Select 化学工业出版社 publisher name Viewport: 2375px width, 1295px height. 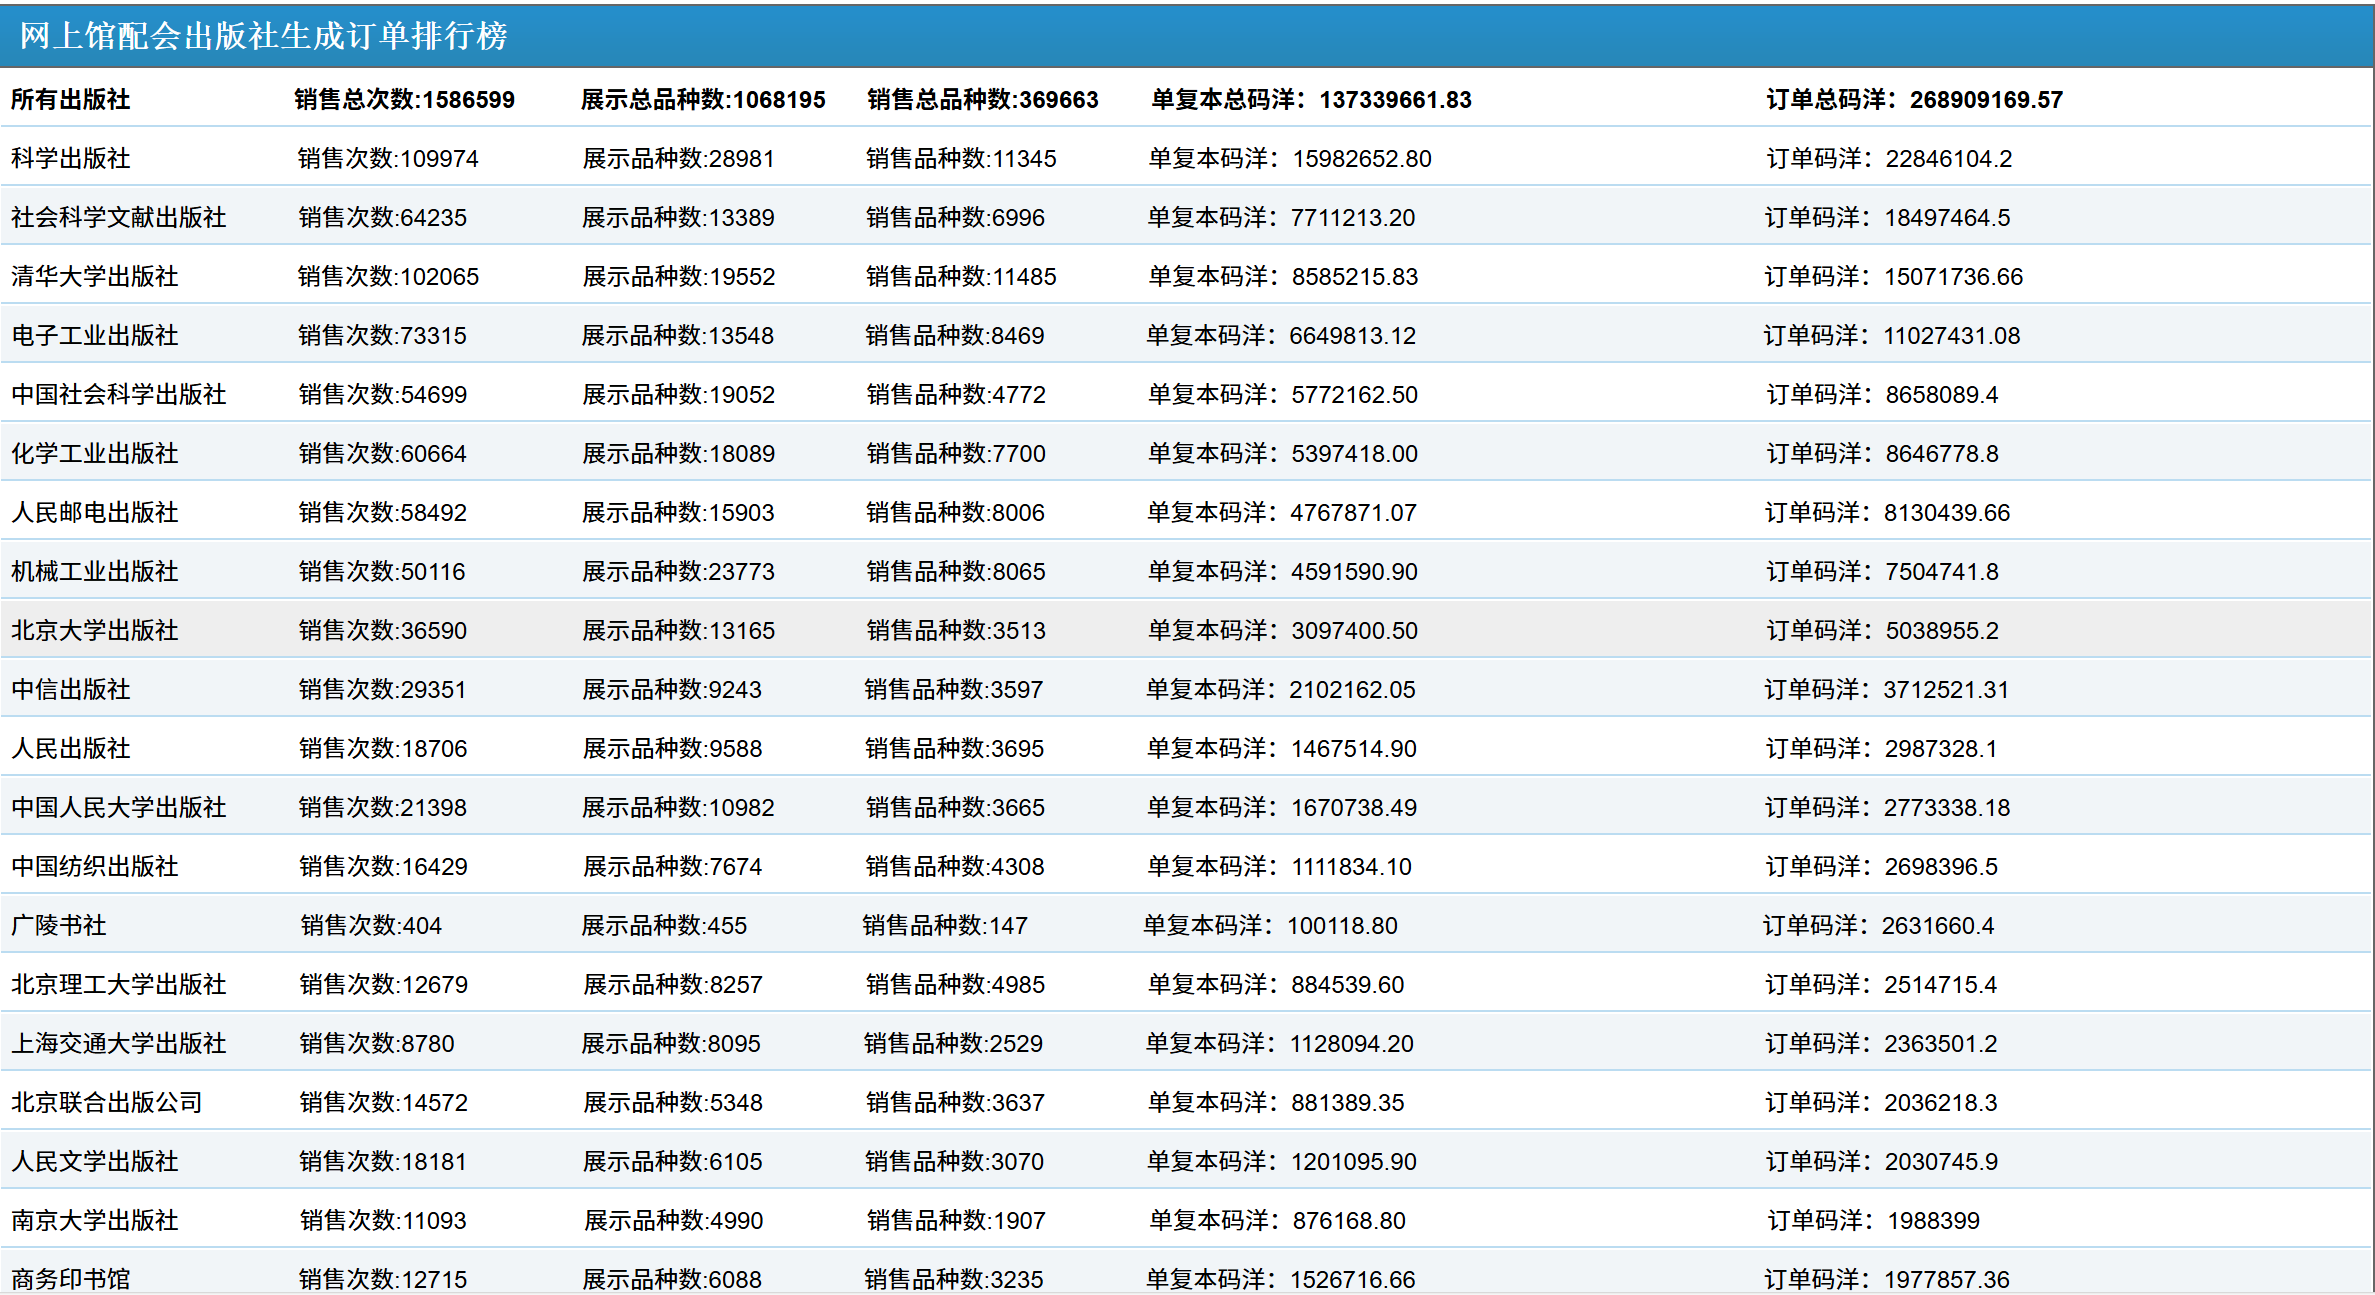coord(95,453)
